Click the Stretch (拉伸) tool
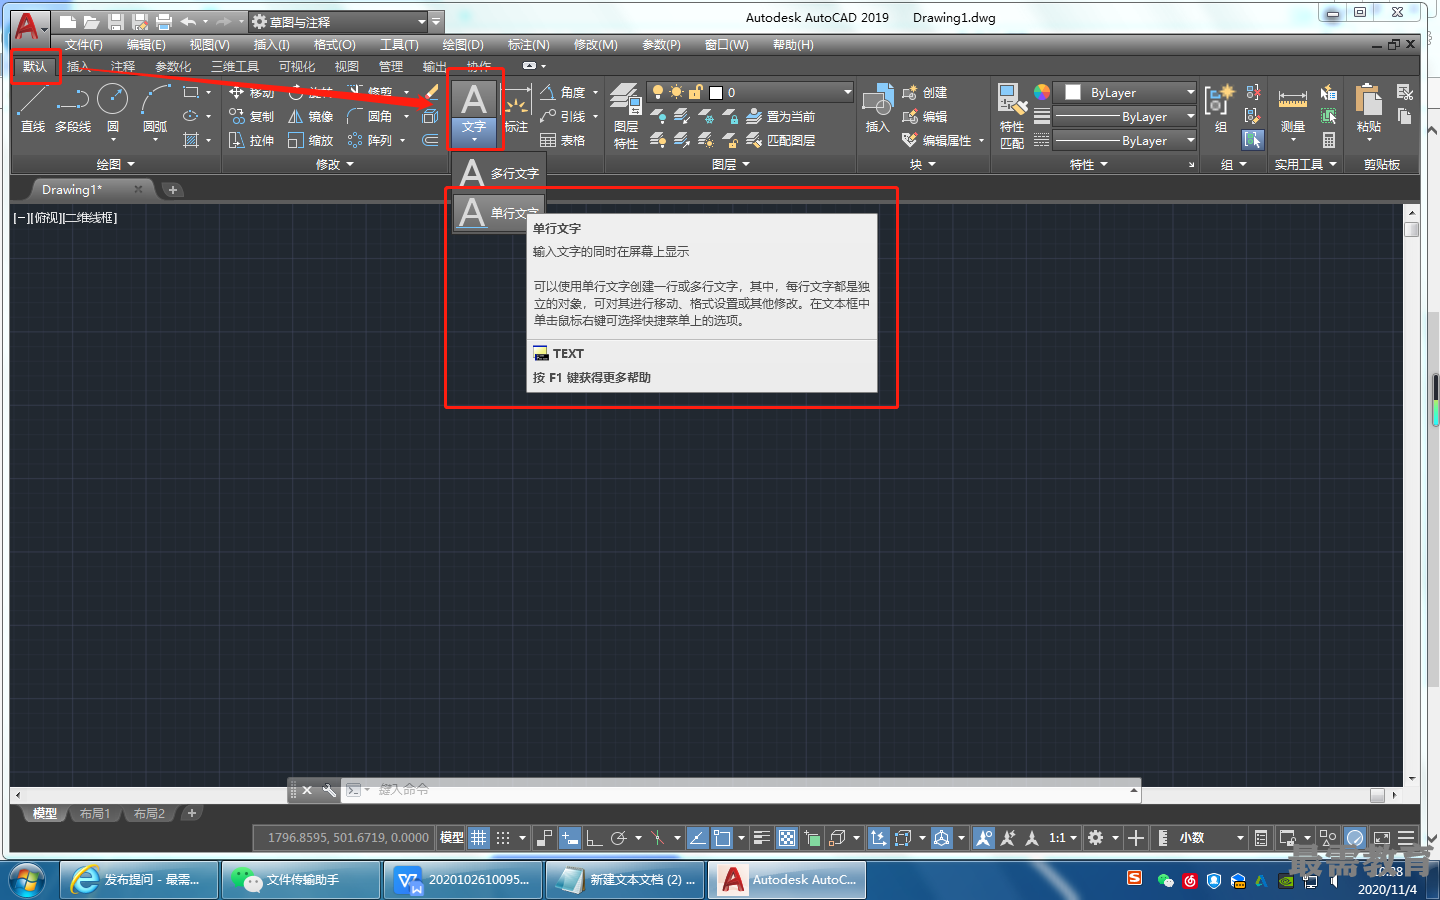 point(251,140)
